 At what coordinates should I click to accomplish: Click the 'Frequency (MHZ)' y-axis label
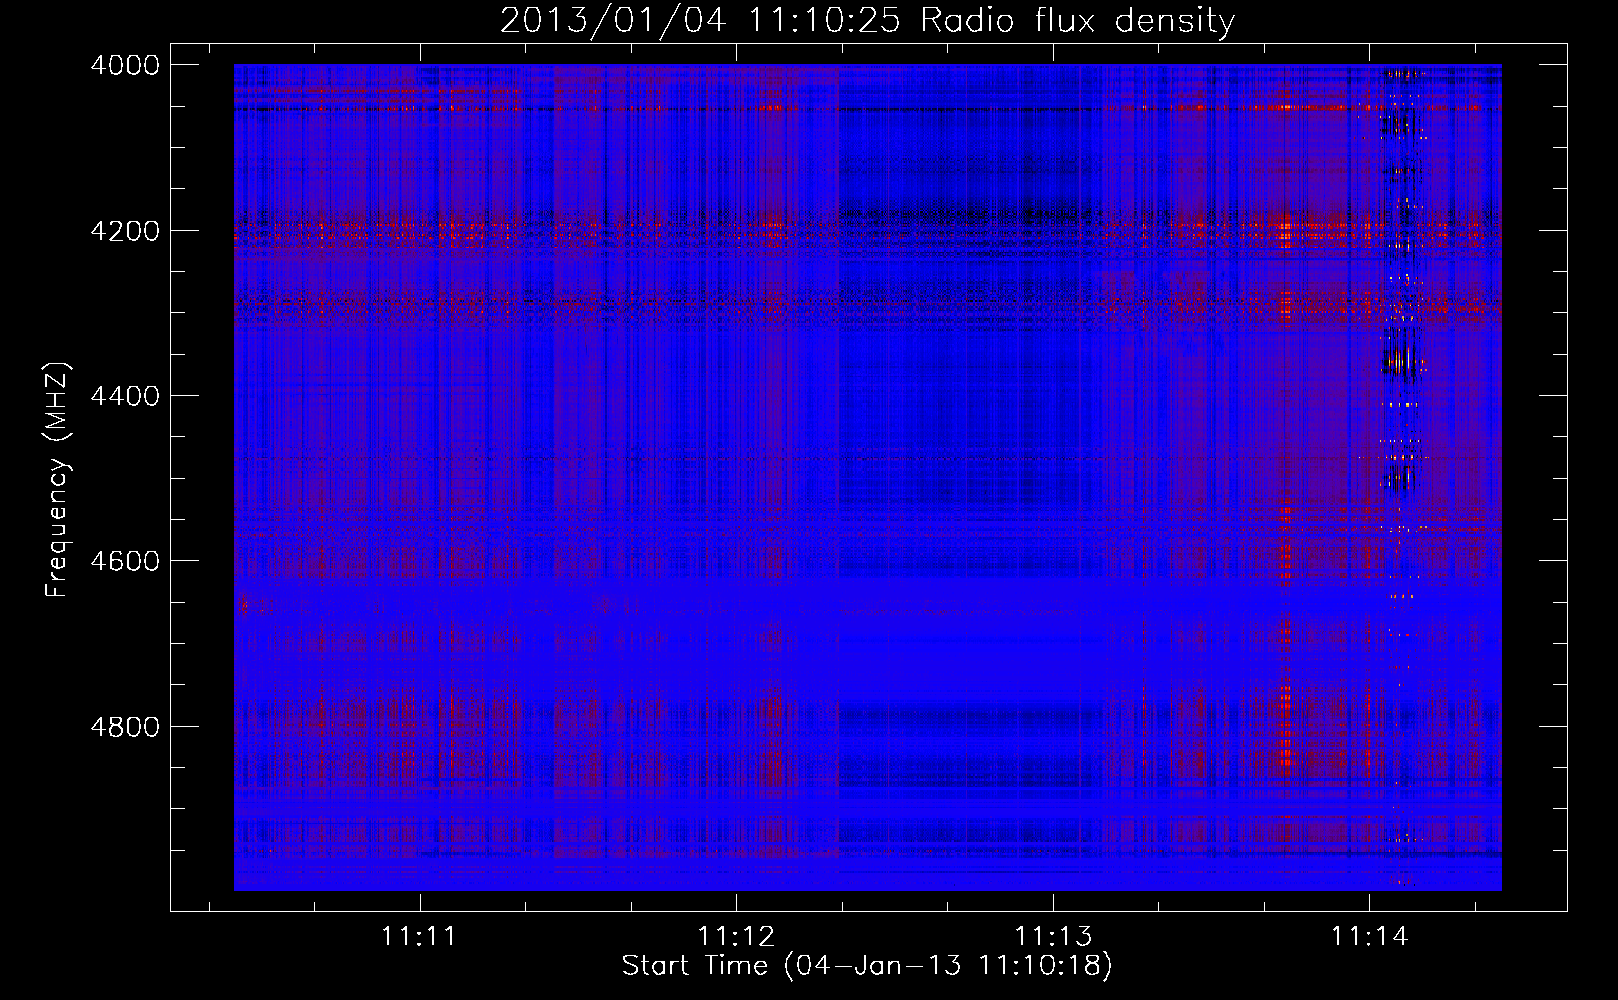tap(57, 480)
